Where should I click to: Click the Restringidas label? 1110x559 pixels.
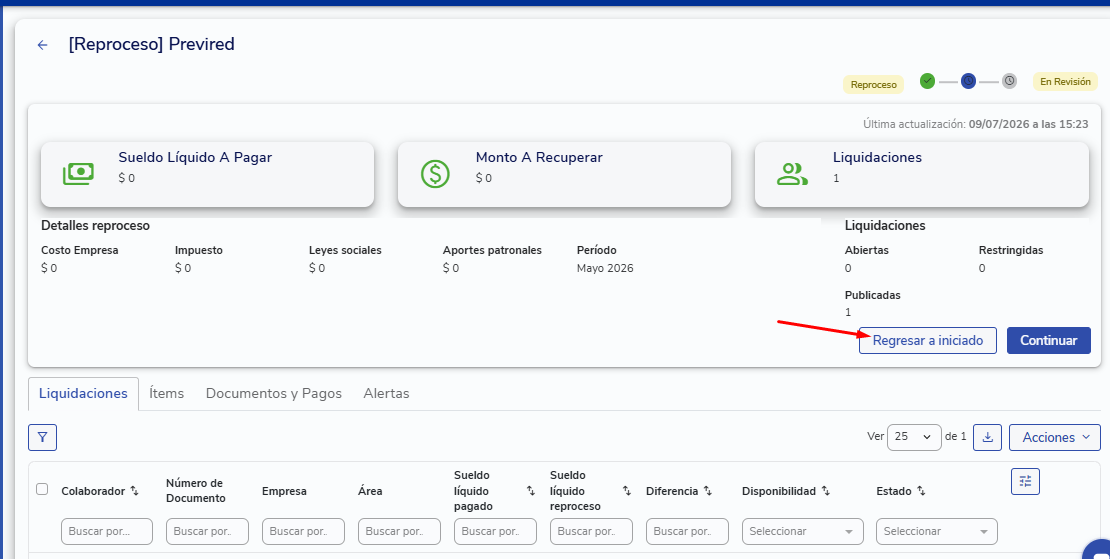point(1011,250)
